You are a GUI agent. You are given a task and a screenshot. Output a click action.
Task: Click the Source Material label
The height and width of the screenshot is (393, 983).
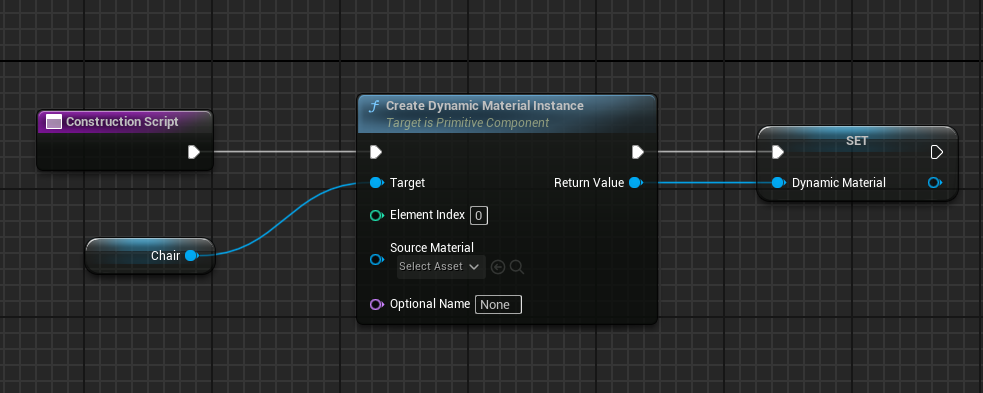click(431, 248)
